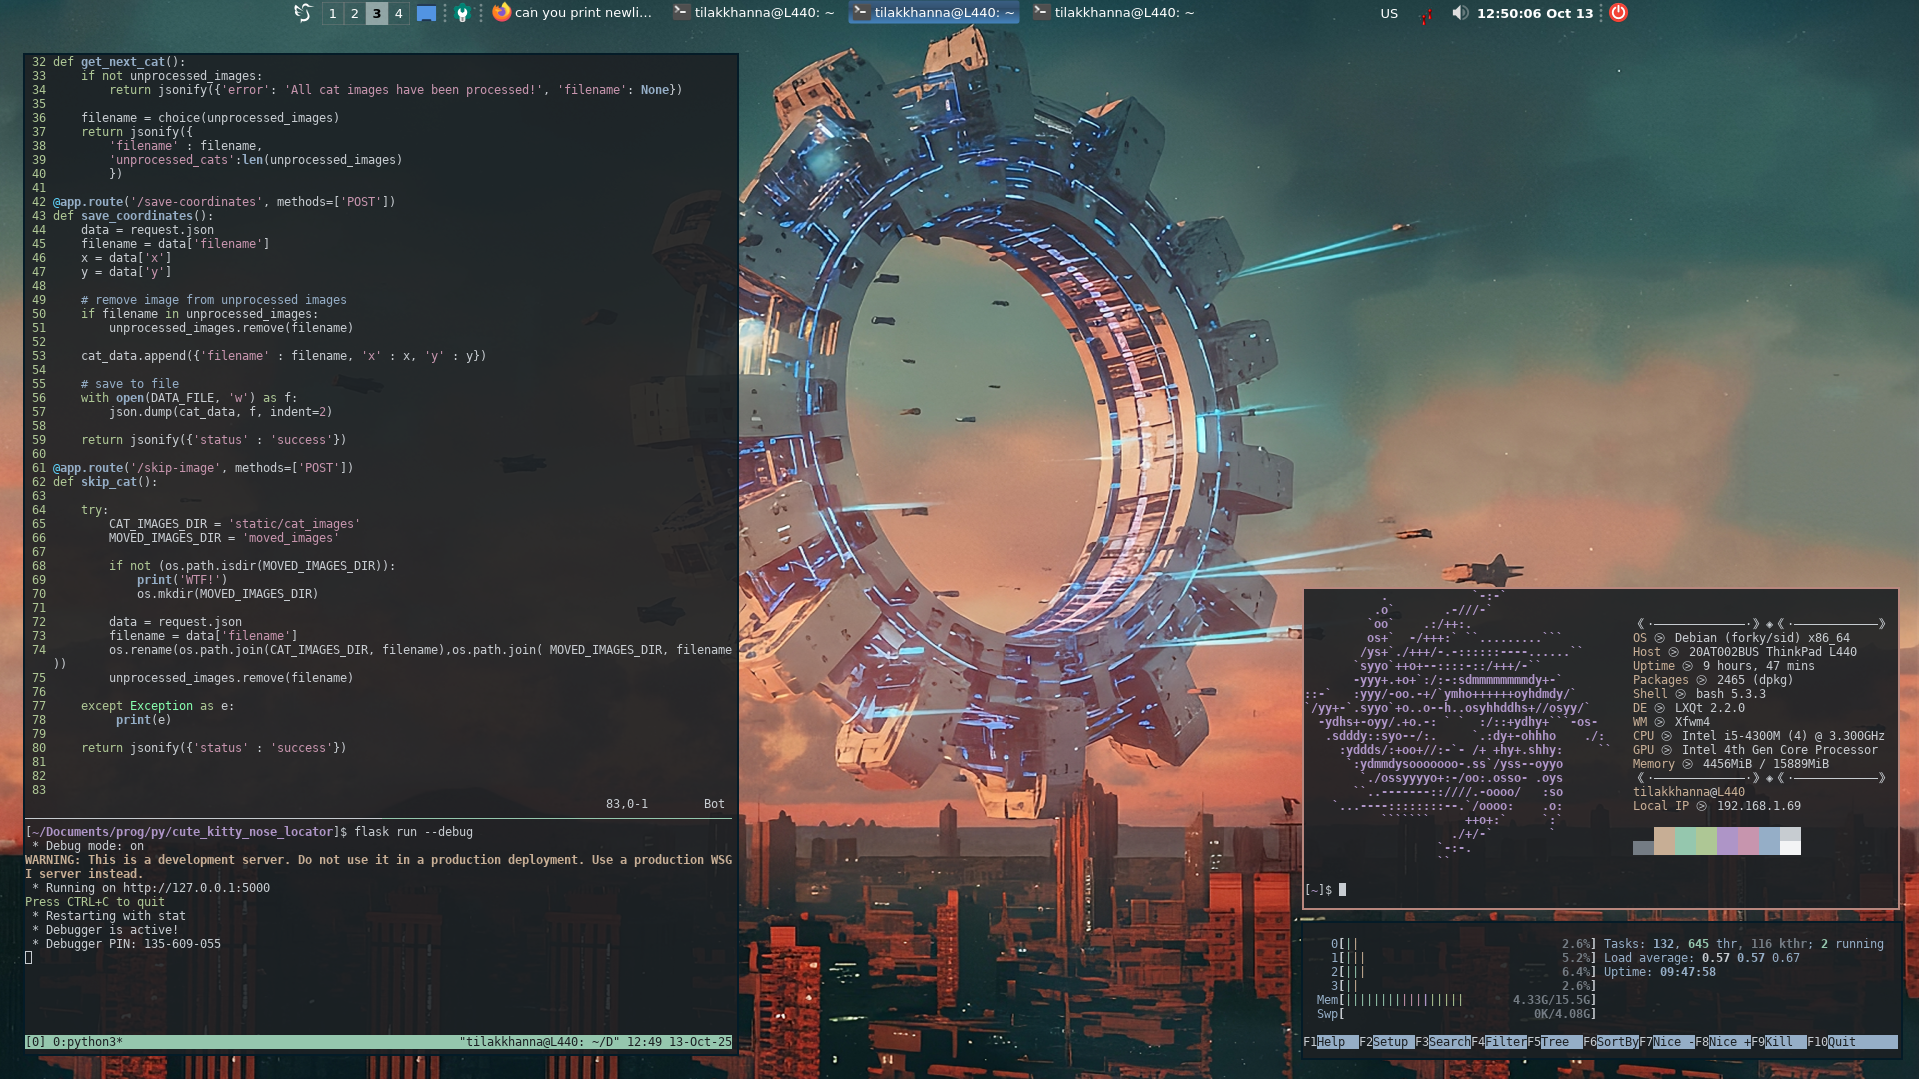Screen dimensions: 1919x1079
Task: Click the show desktop icon
Action: (426, 13)
